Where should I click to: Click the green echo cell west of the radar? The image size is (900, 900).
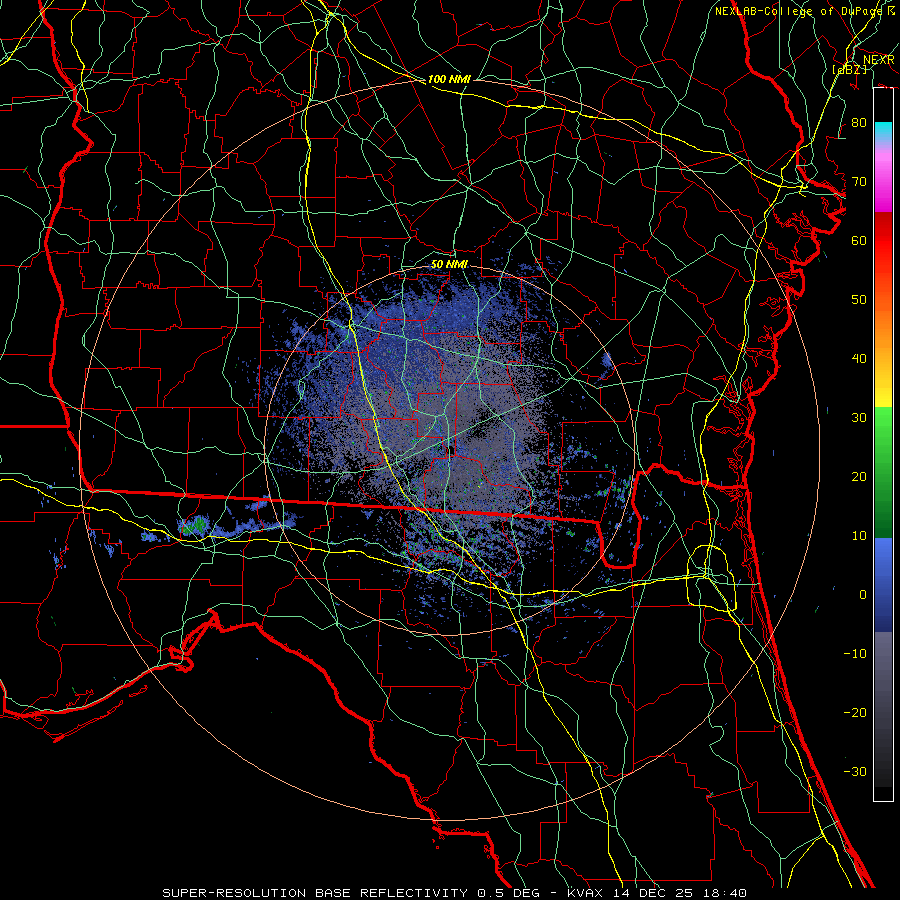195,526
